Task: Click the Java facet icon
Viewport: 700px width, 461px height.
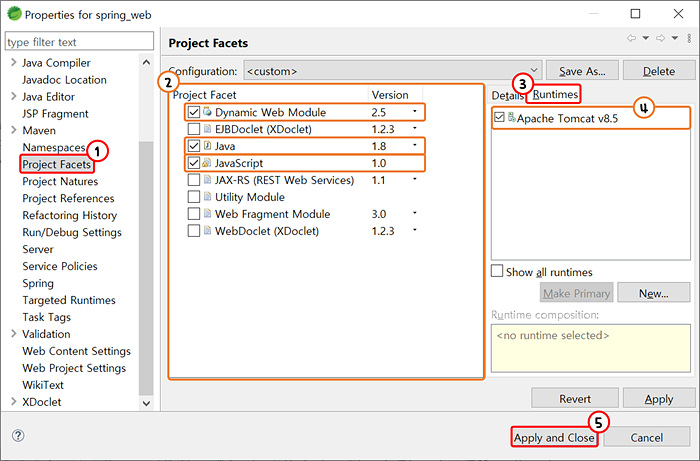Action: point(207,145)
